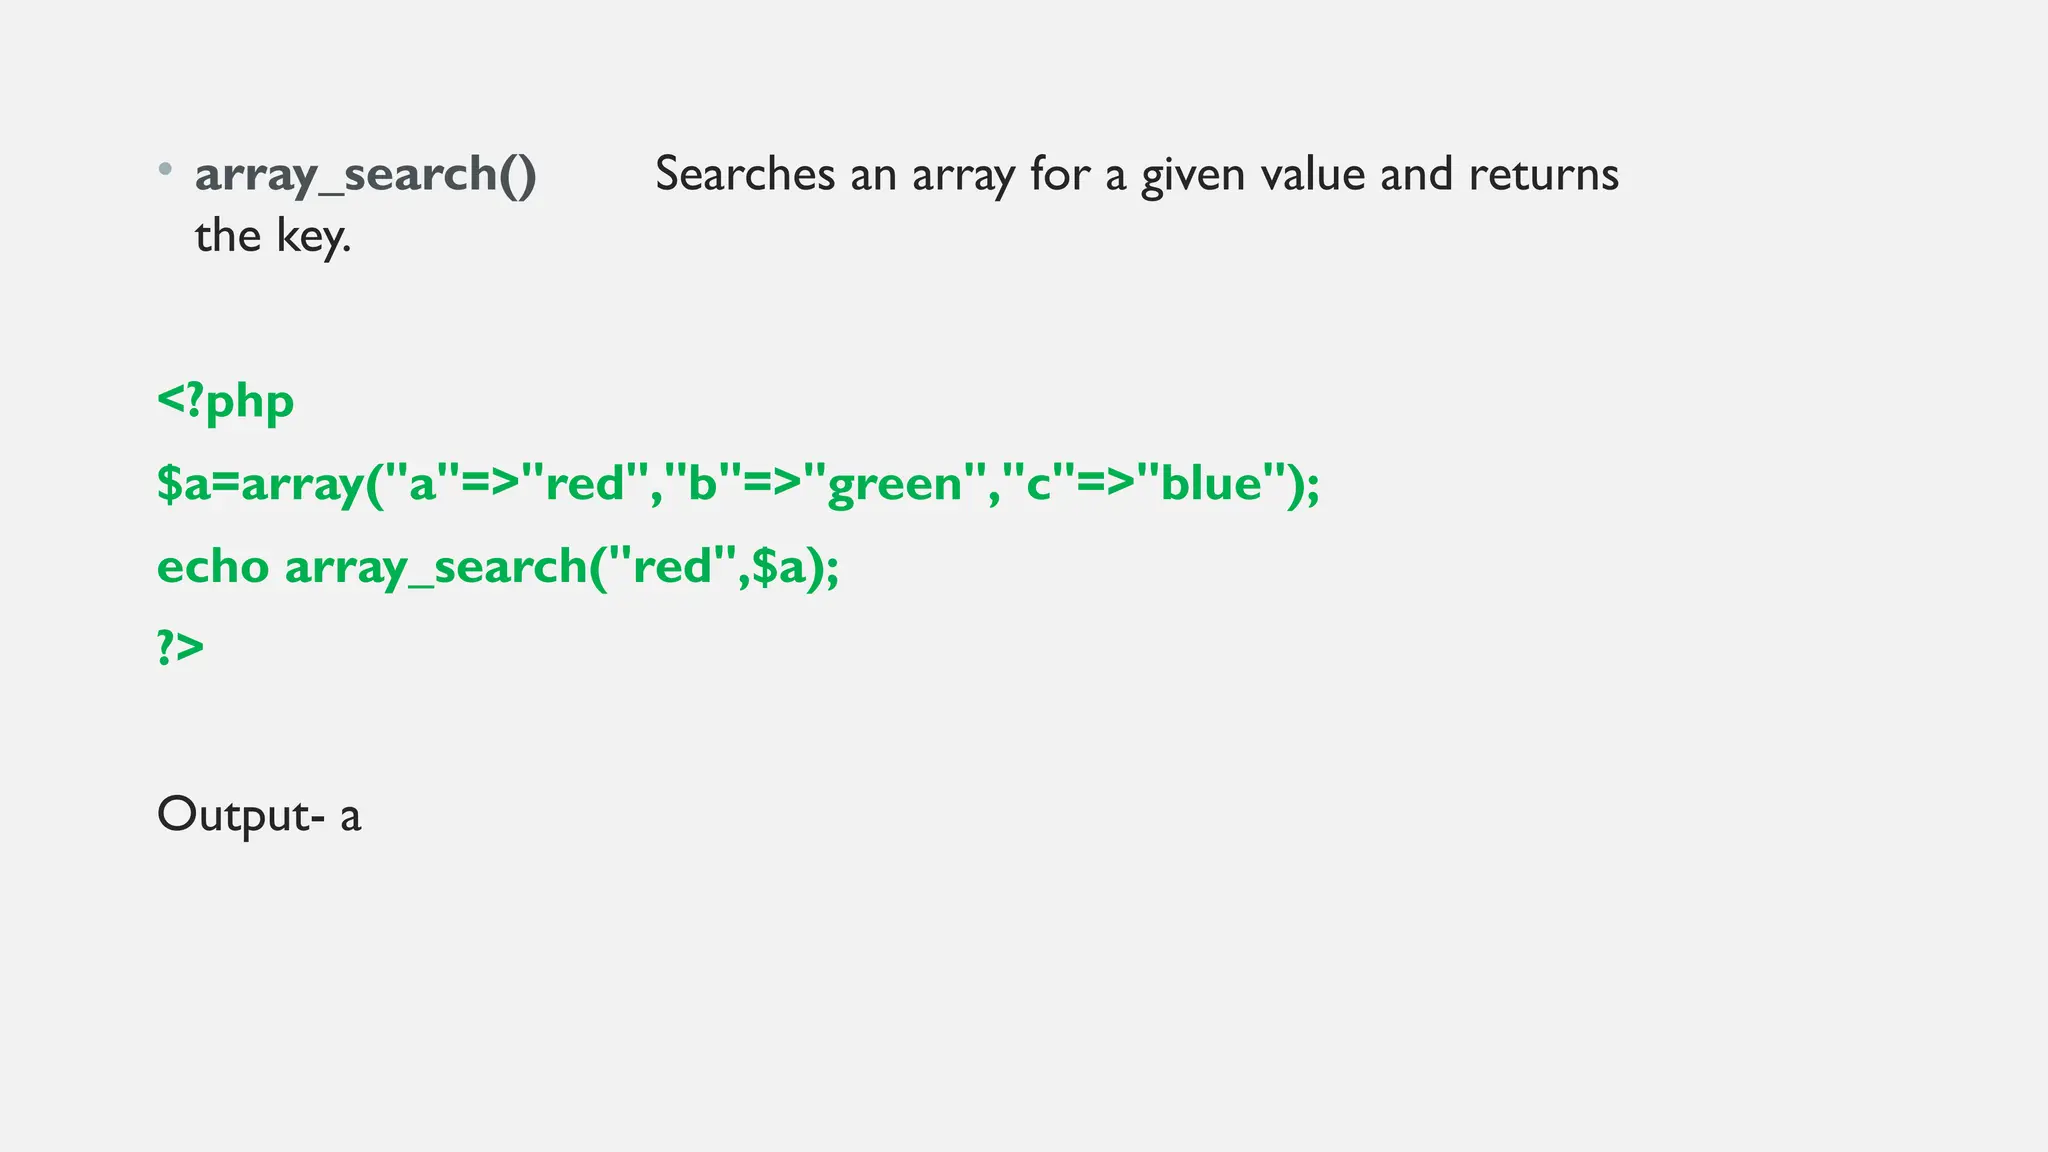This screenshot has height=1152, width=2048.
Task: Click the word "returns" in the description
Action: point(1543,175)
